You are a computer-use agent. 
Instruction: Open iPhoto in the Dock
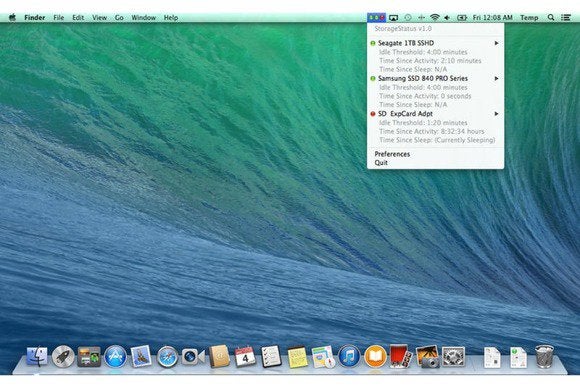[x=427, y=357]
